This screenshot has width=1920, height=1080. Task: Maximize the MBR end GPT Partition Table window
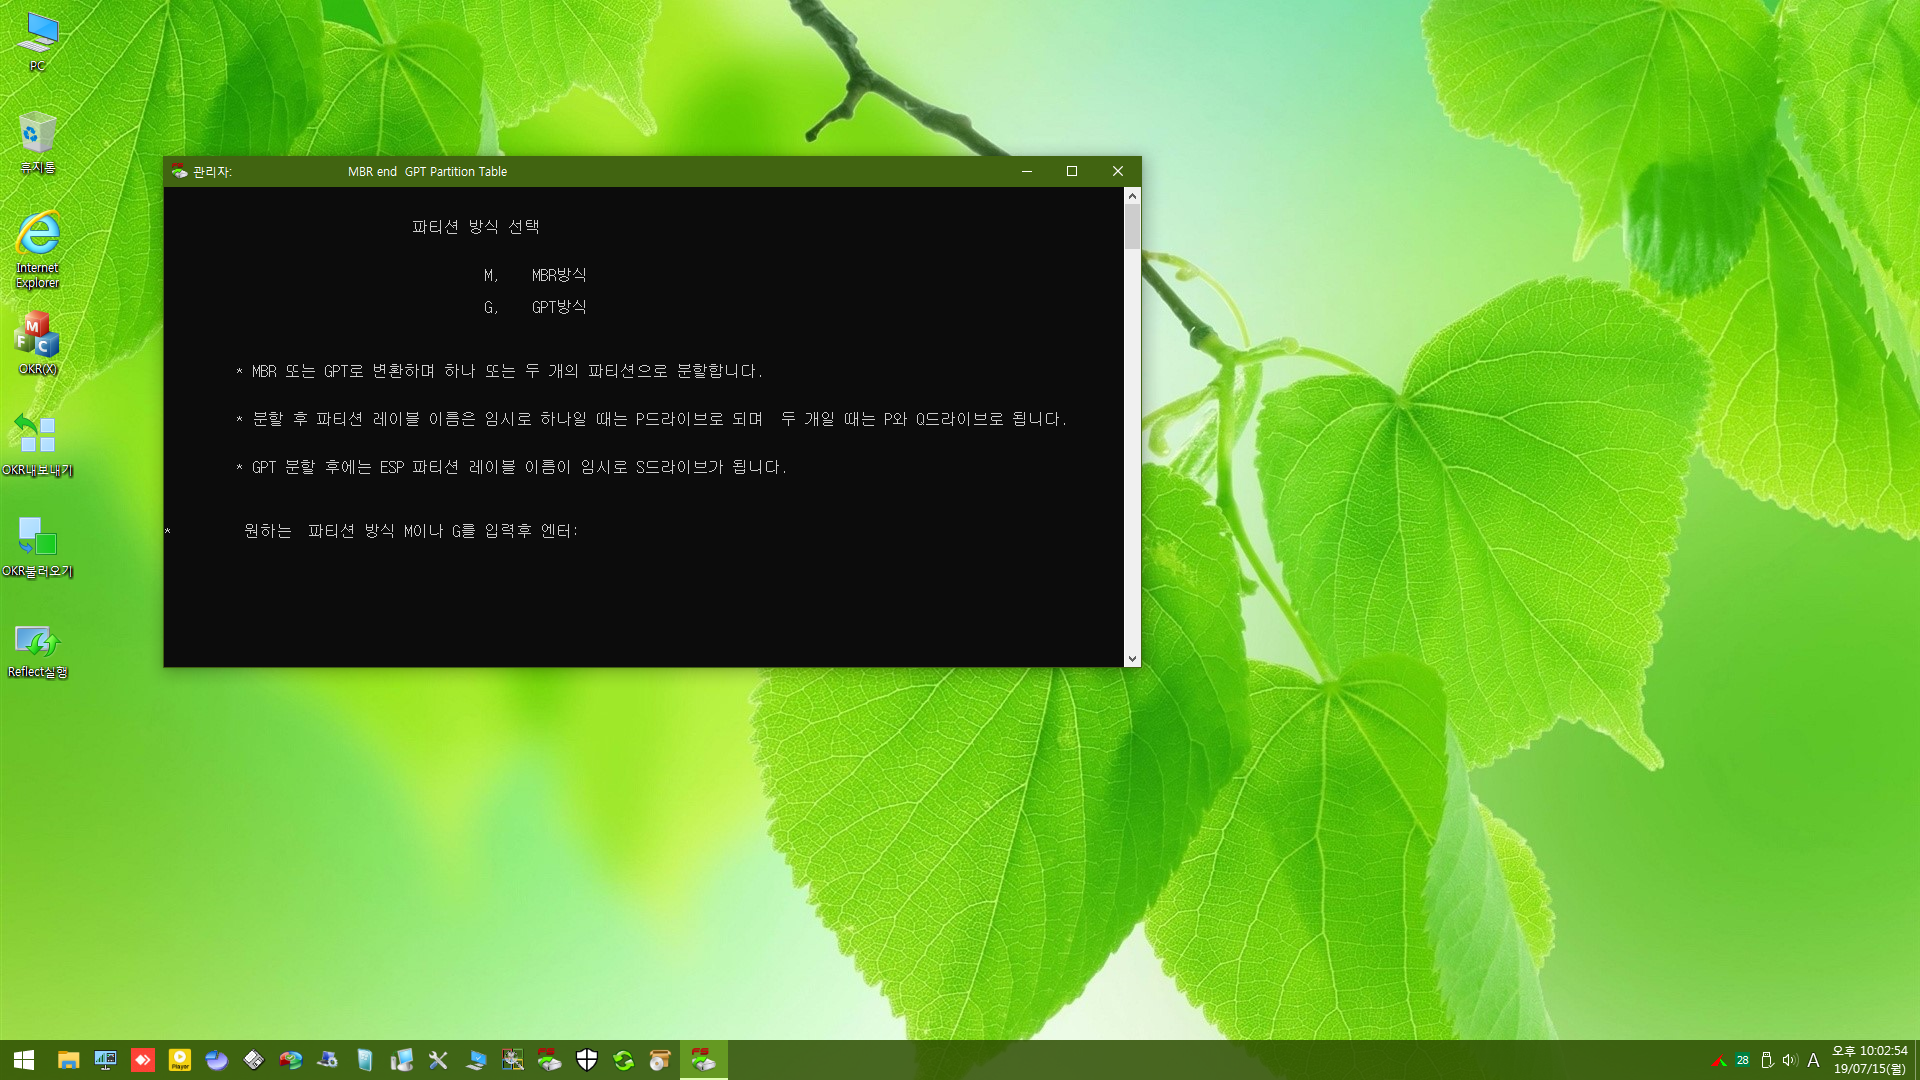point(1072,172)
